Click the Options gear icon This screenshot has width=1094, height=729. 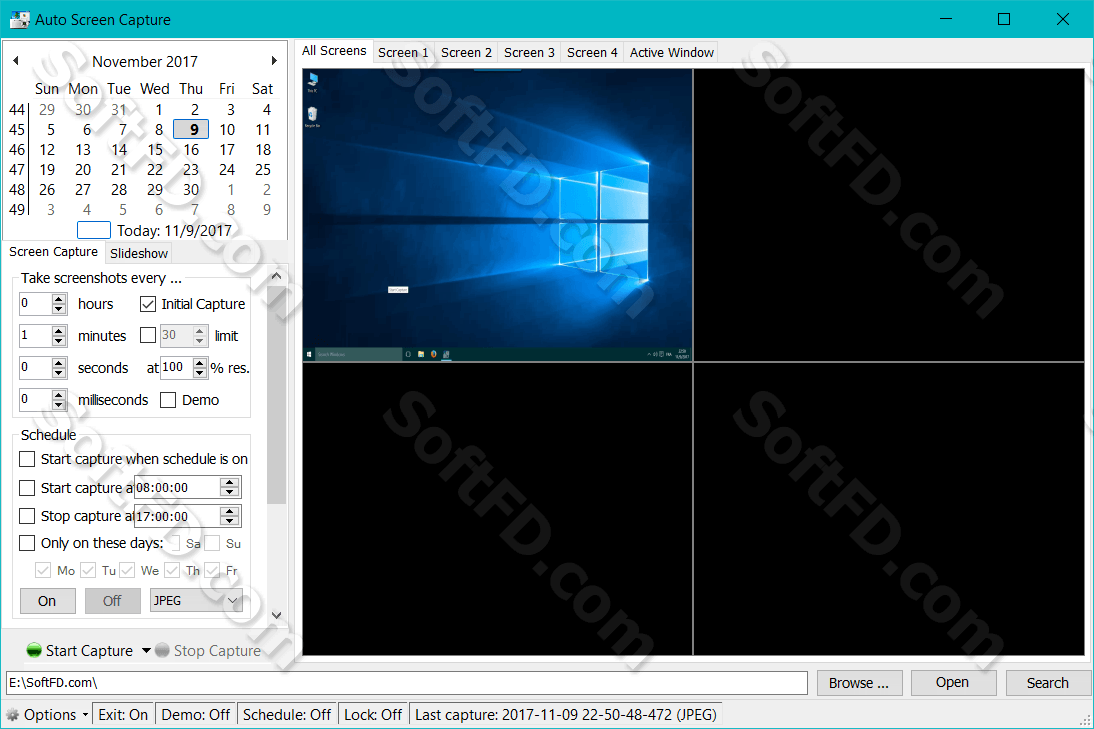[x=13, y=715]
